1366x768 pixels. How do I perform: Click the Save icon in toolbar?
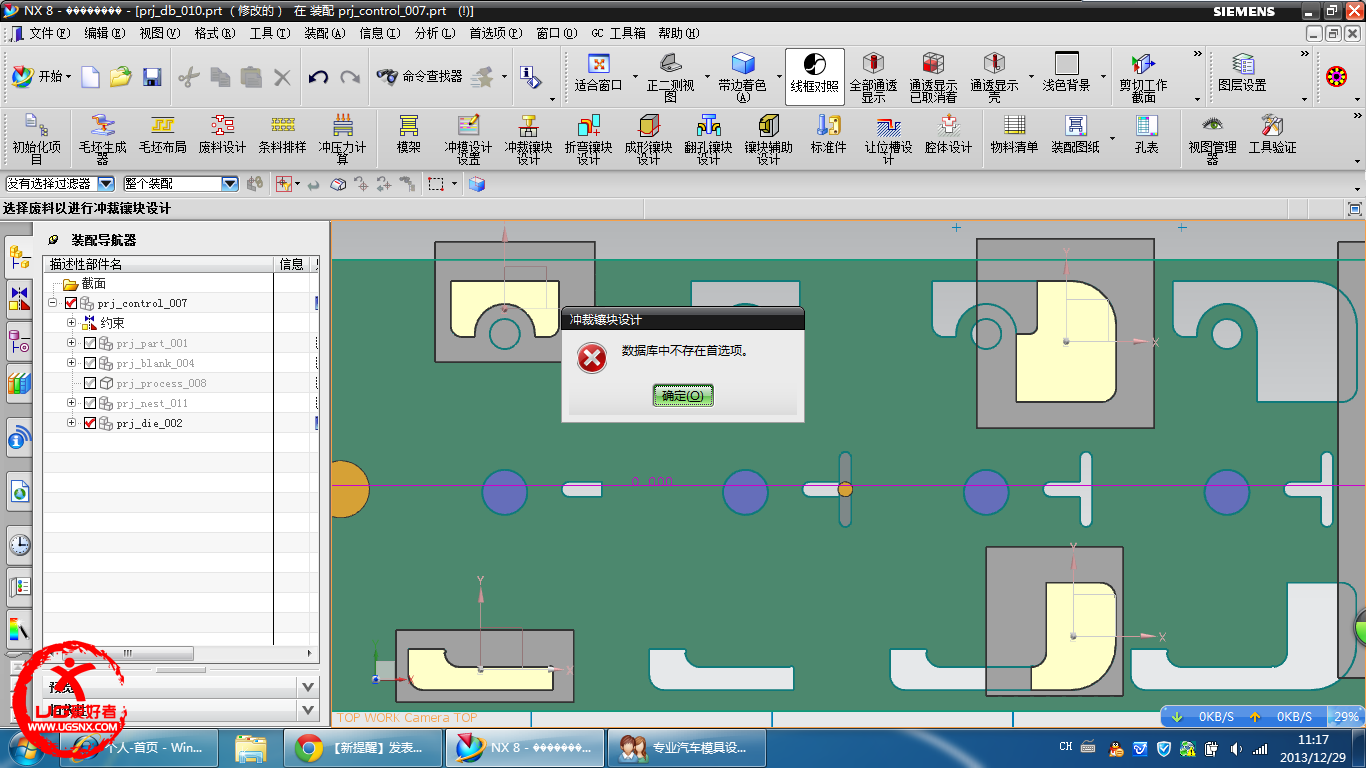point(151,76)
